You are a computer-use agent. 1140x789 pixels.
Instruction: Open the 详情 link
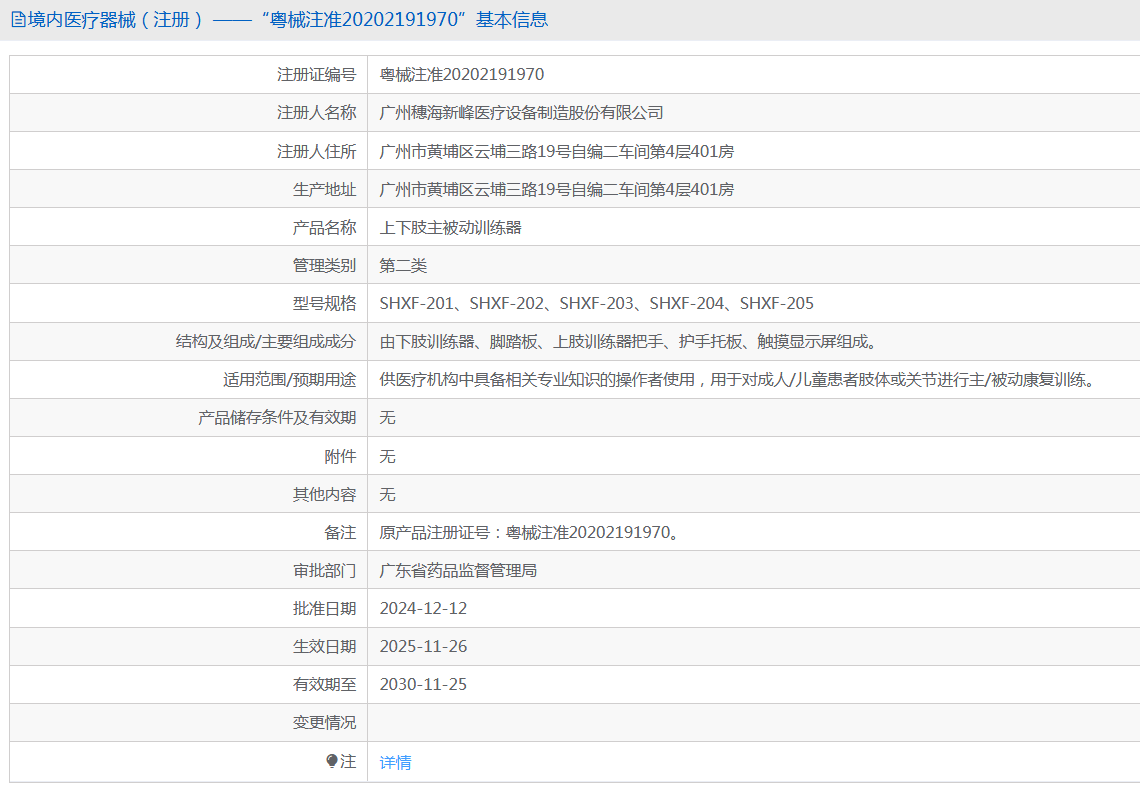point(396,762)
